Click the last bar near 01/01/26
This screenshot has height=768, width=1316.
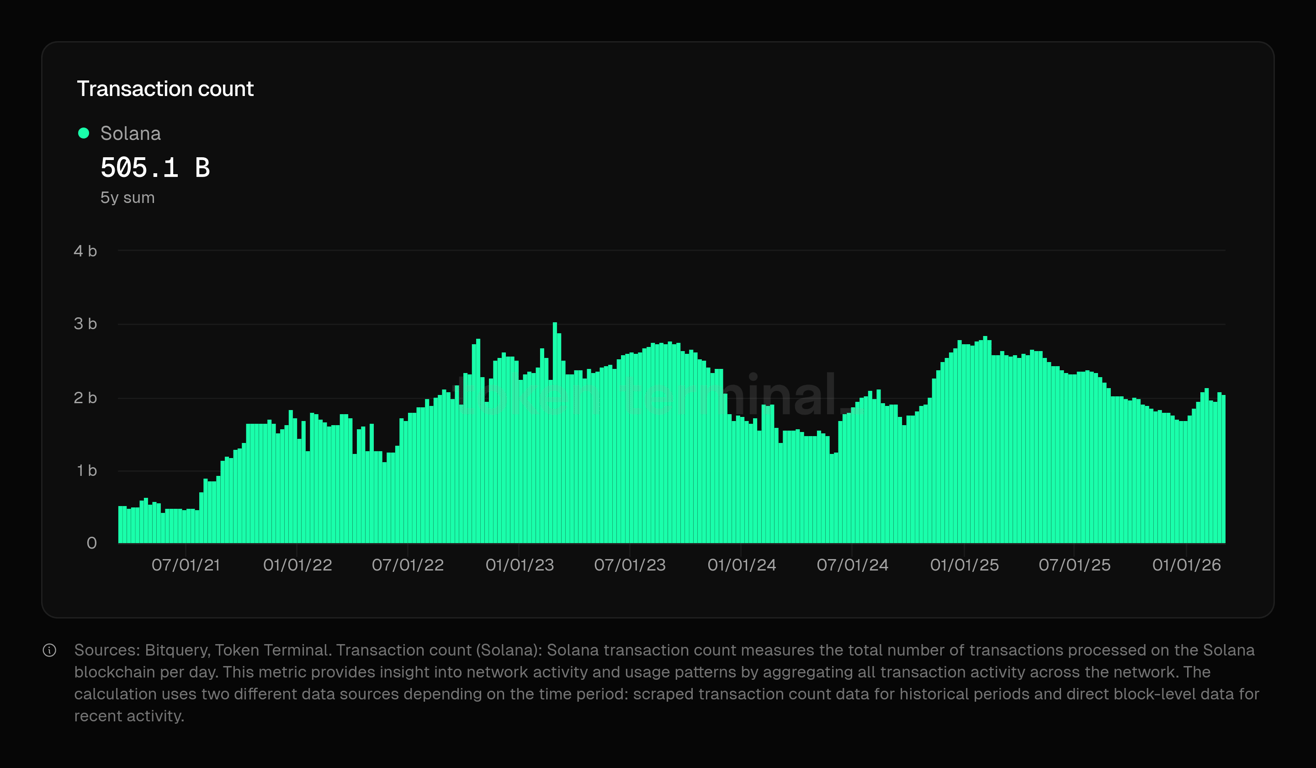click(x=1222, y=470)
